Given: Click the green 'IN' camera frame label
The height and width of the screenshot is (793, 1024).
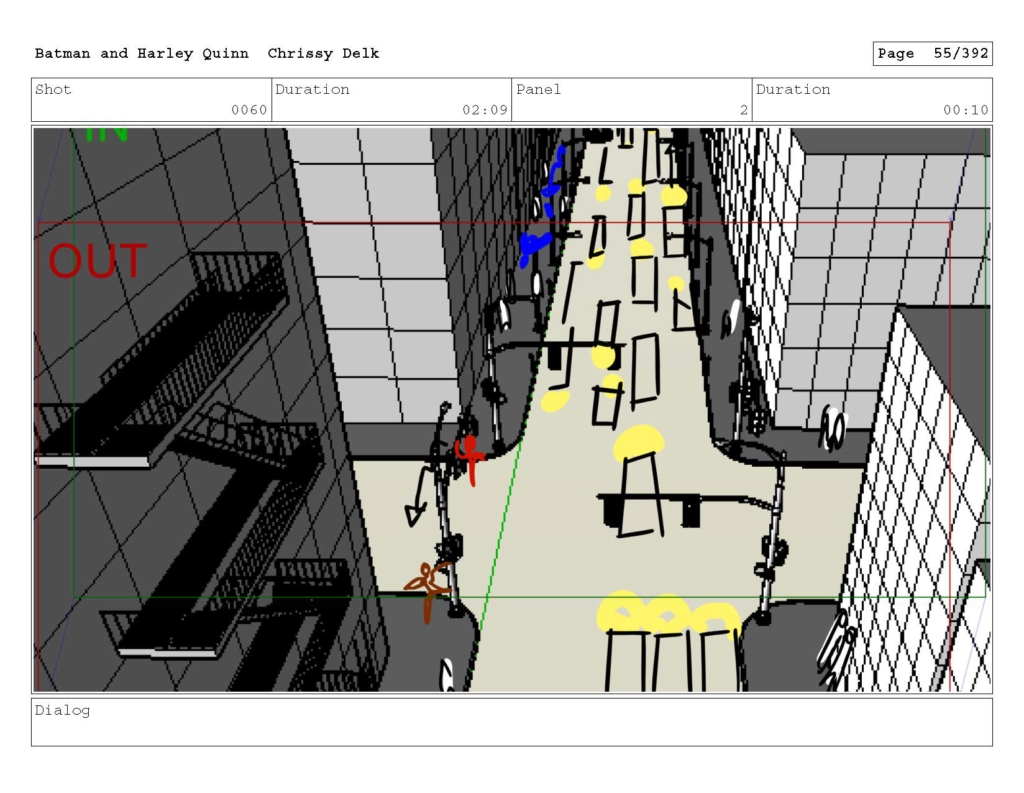Looking at the screenshot, I should pos(106,134).
